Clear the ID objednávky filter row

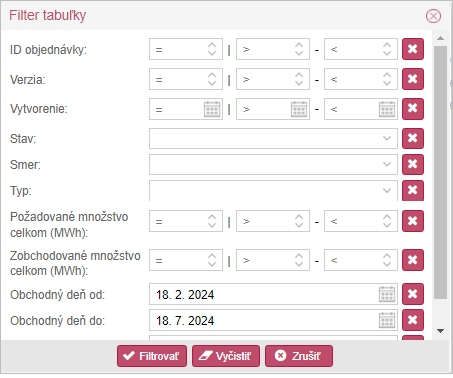click(413, 49)
